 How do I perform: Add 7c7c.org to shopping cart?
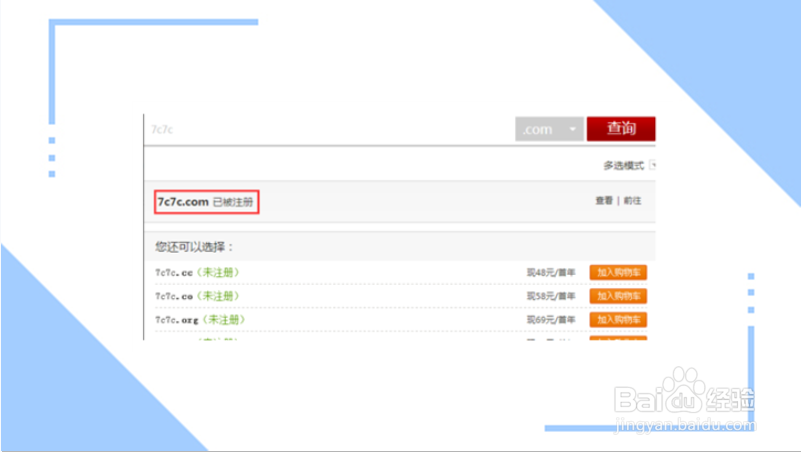618,319
